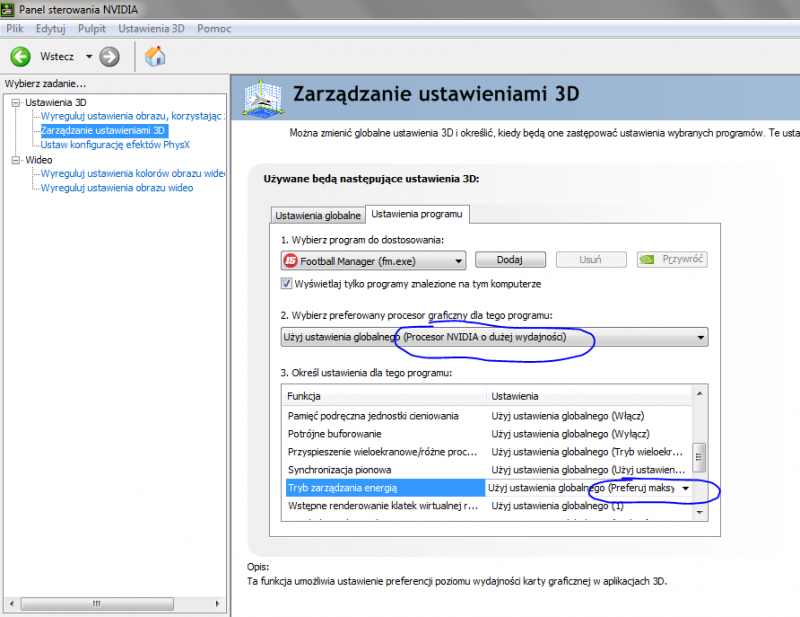Click the Usuń button

(590, 260)
